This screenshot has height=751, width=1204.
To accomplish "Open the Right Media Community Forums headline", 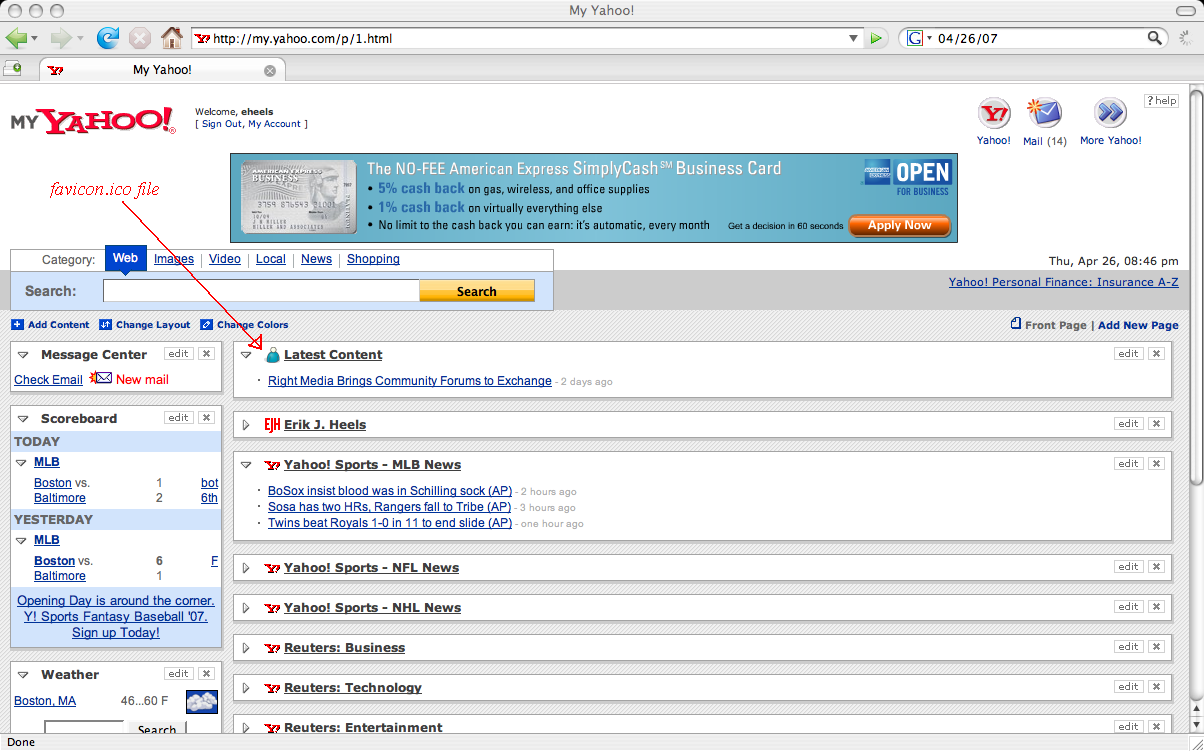I will click(410, 381).
